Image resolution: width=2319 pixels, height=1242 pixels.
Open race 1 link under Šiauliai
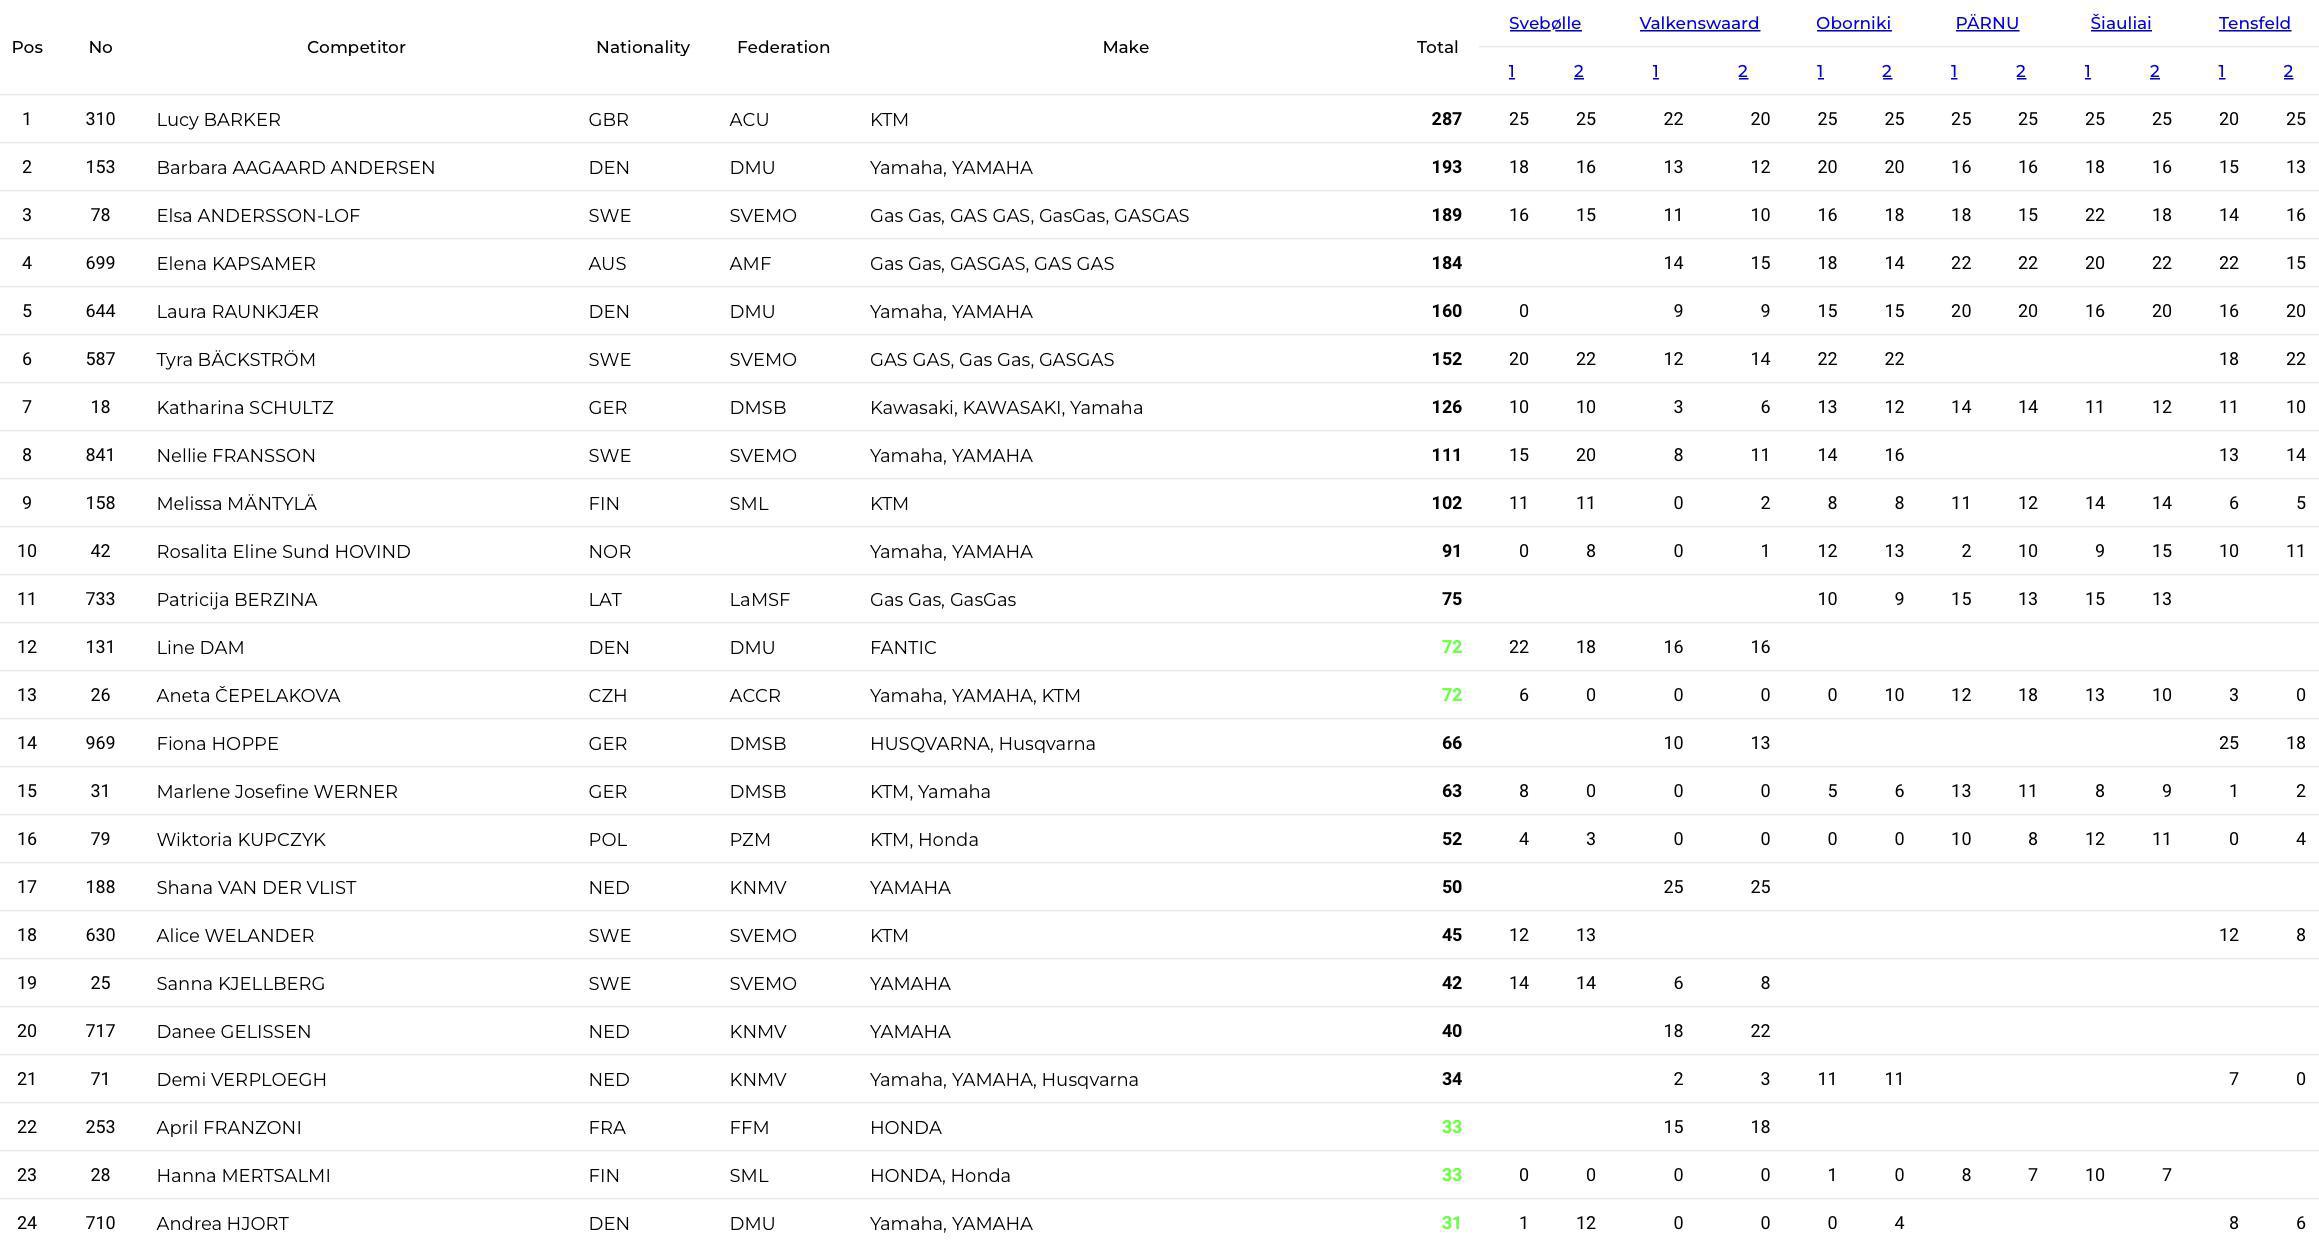point(2087,71)
